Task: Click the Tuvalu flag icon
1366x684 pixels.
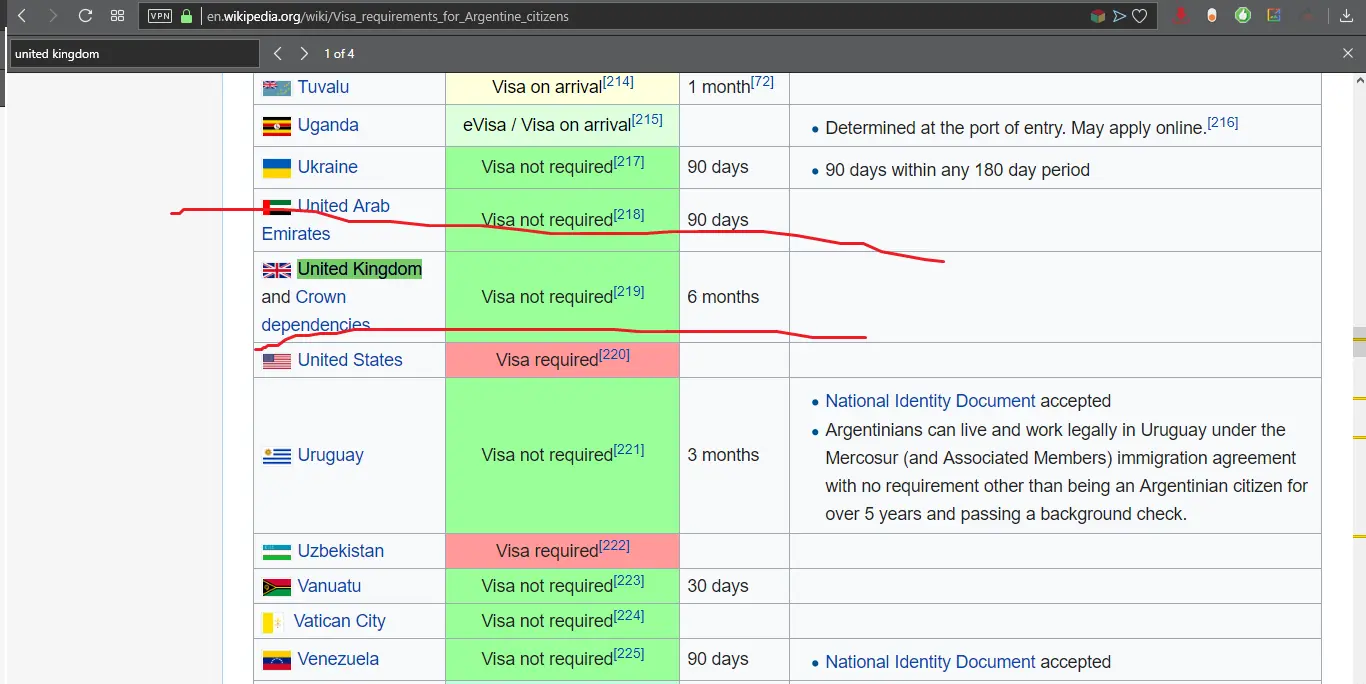Action: 277,88
